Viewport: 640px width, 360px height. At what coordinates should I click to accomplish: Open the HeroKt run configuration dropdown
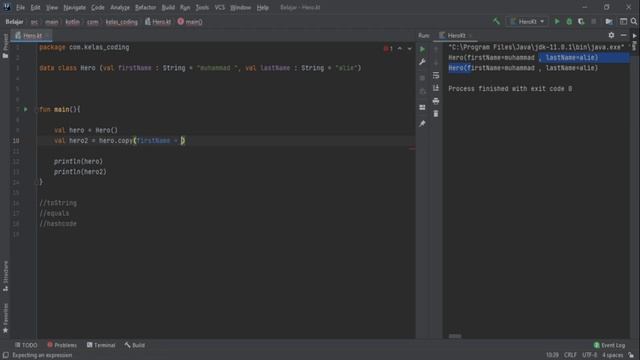pyautogui.click(x=527, y=21)
